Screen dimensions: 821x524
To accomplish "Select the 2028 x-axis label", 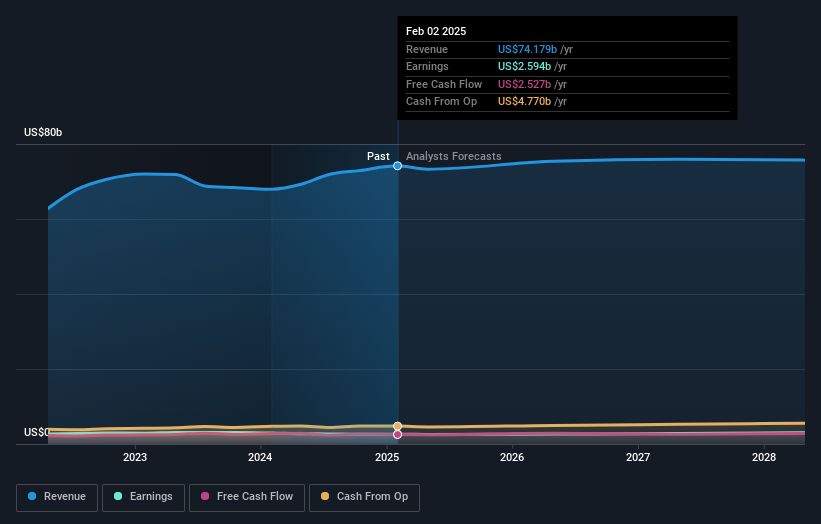I will 764,457.
